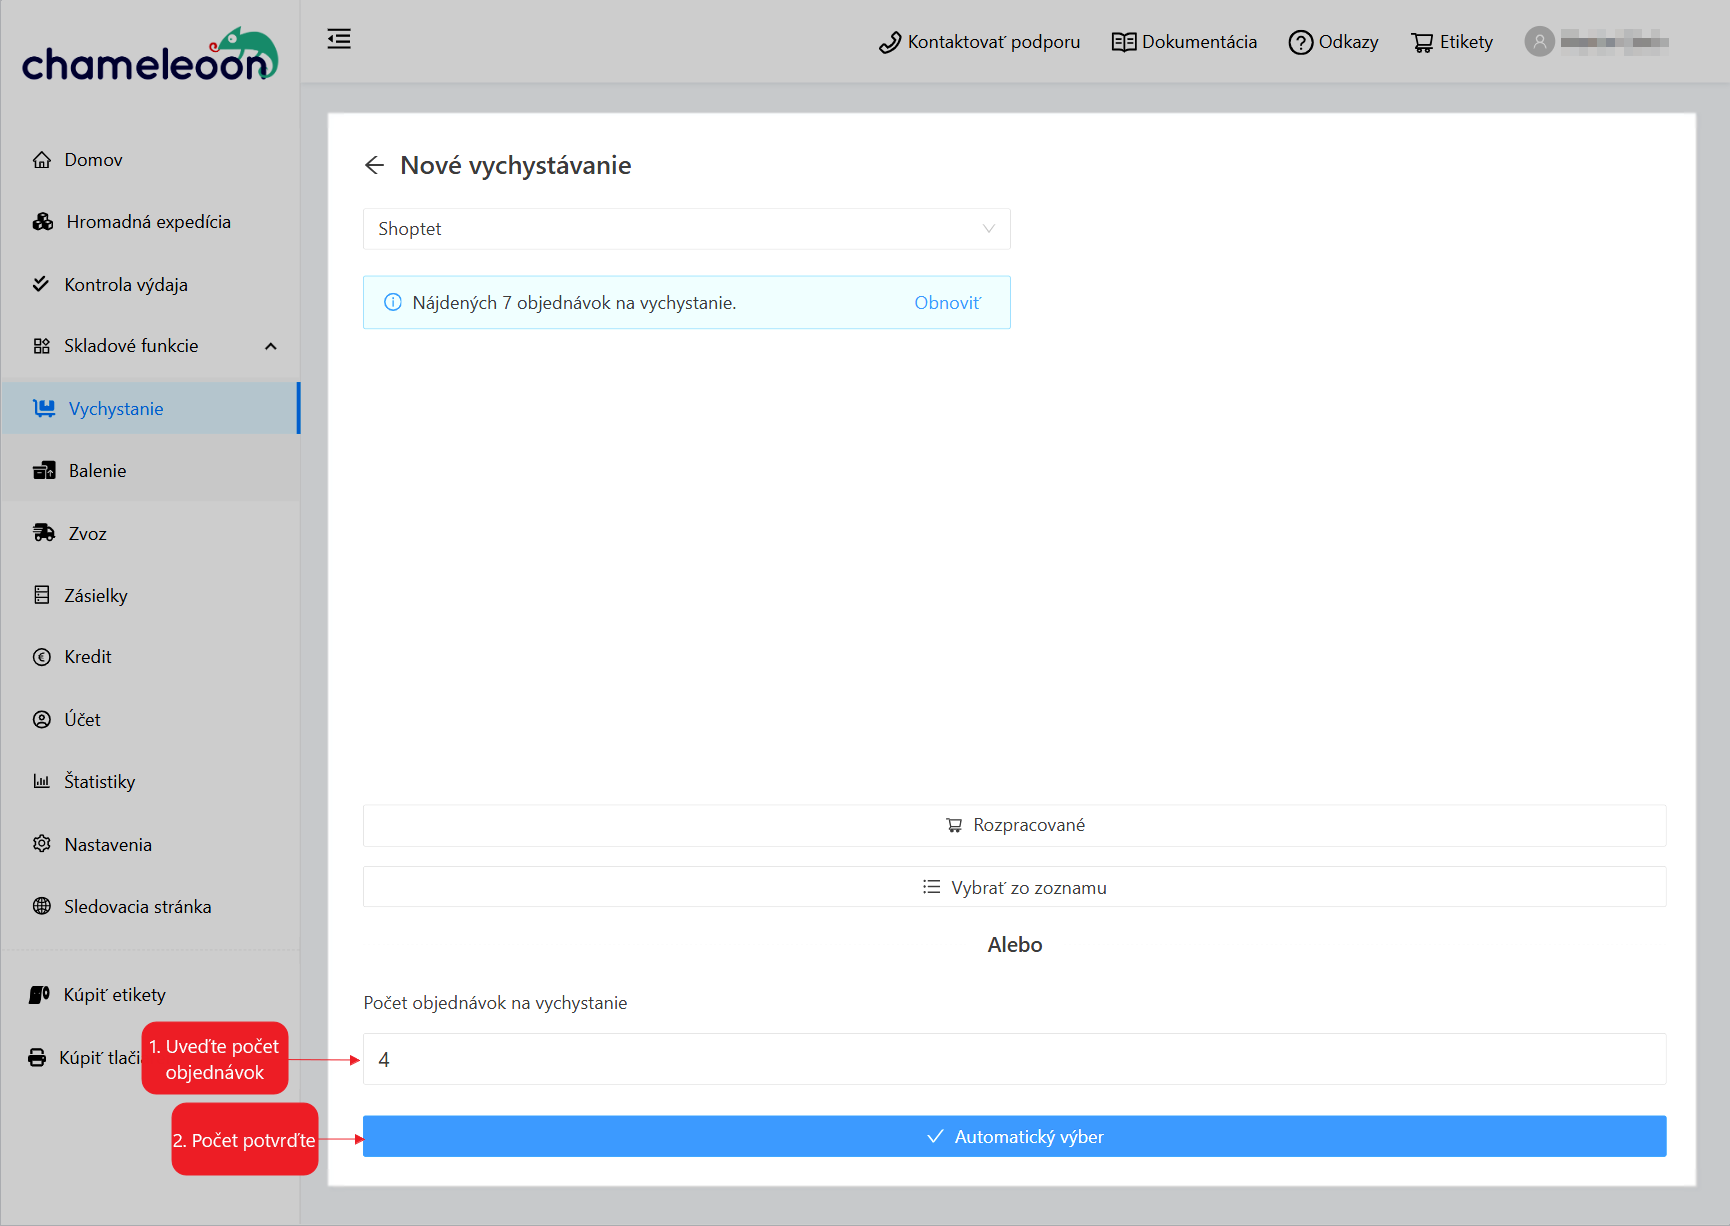Click Vybrať zo zoznamu button

1014,888
